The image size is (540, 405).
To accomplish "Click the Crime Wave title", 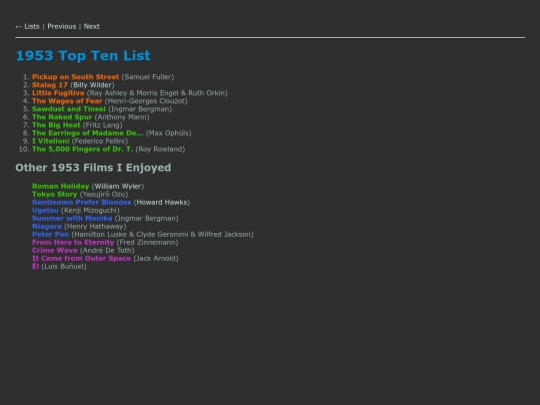I will pos(55,250).
